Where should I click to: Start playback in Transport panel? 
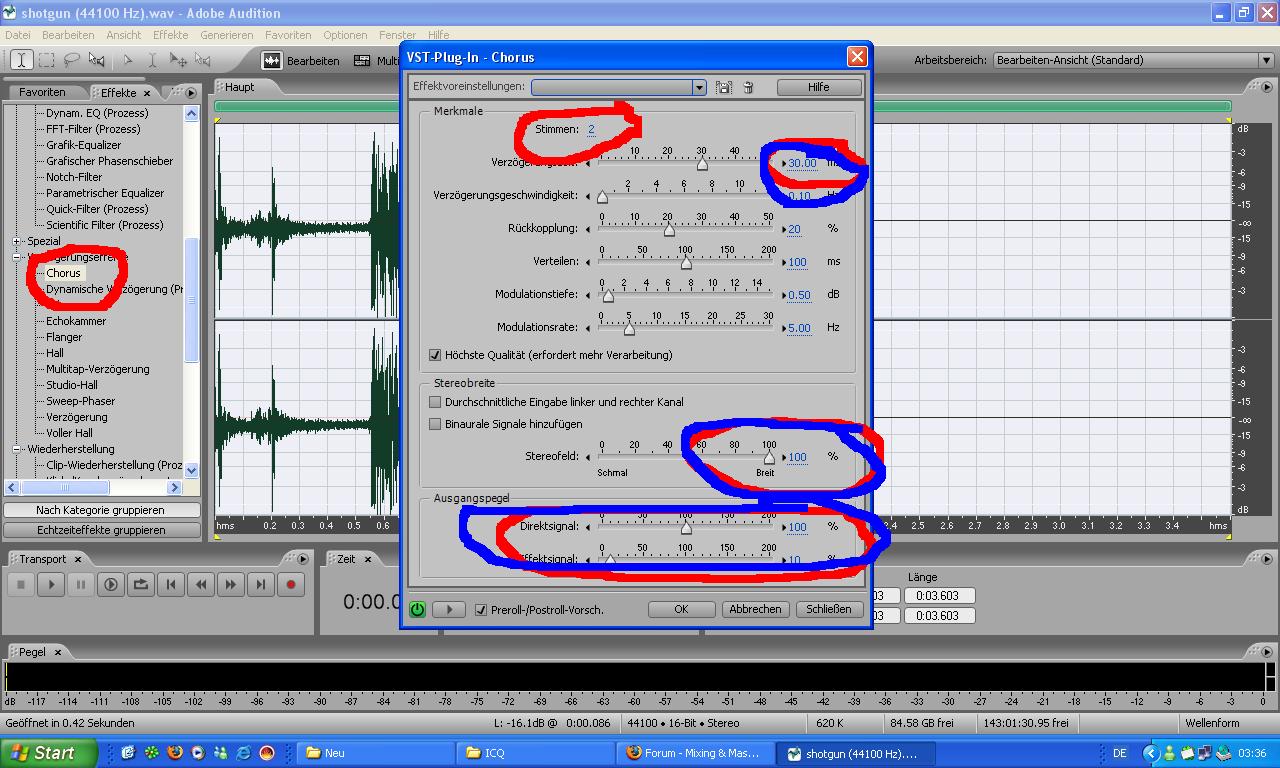[51, 585]
